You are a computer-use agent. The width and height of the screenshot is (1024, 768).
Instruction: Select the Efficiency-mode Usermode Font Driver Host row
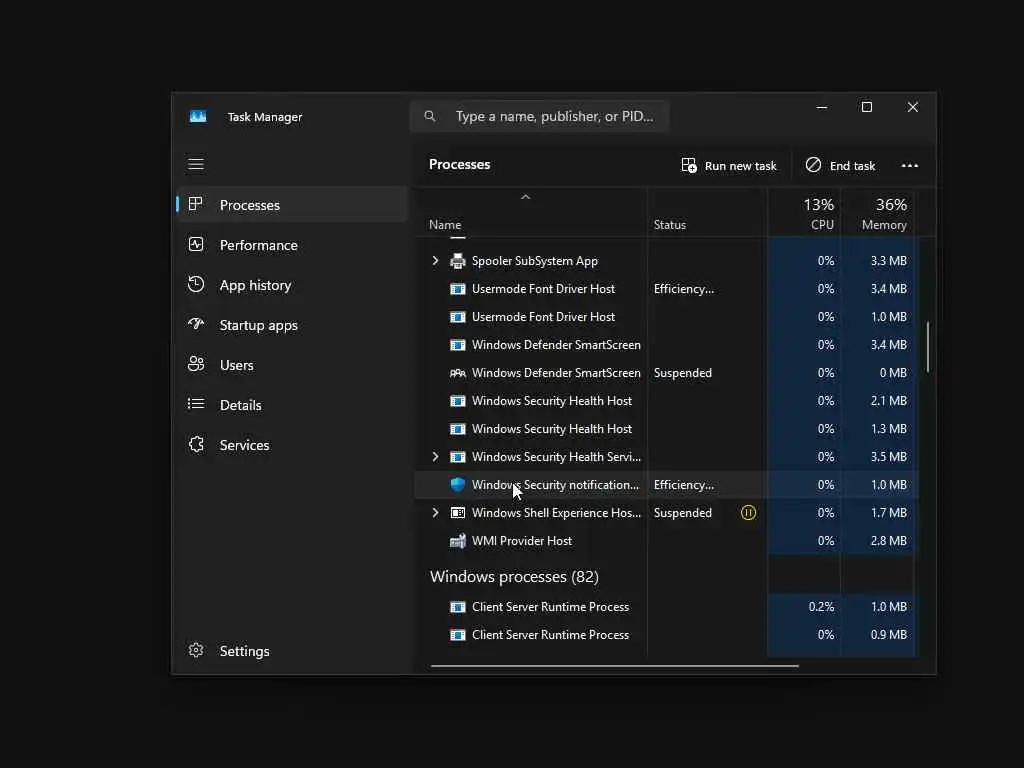pyautogui.click(x=666, y=289)
